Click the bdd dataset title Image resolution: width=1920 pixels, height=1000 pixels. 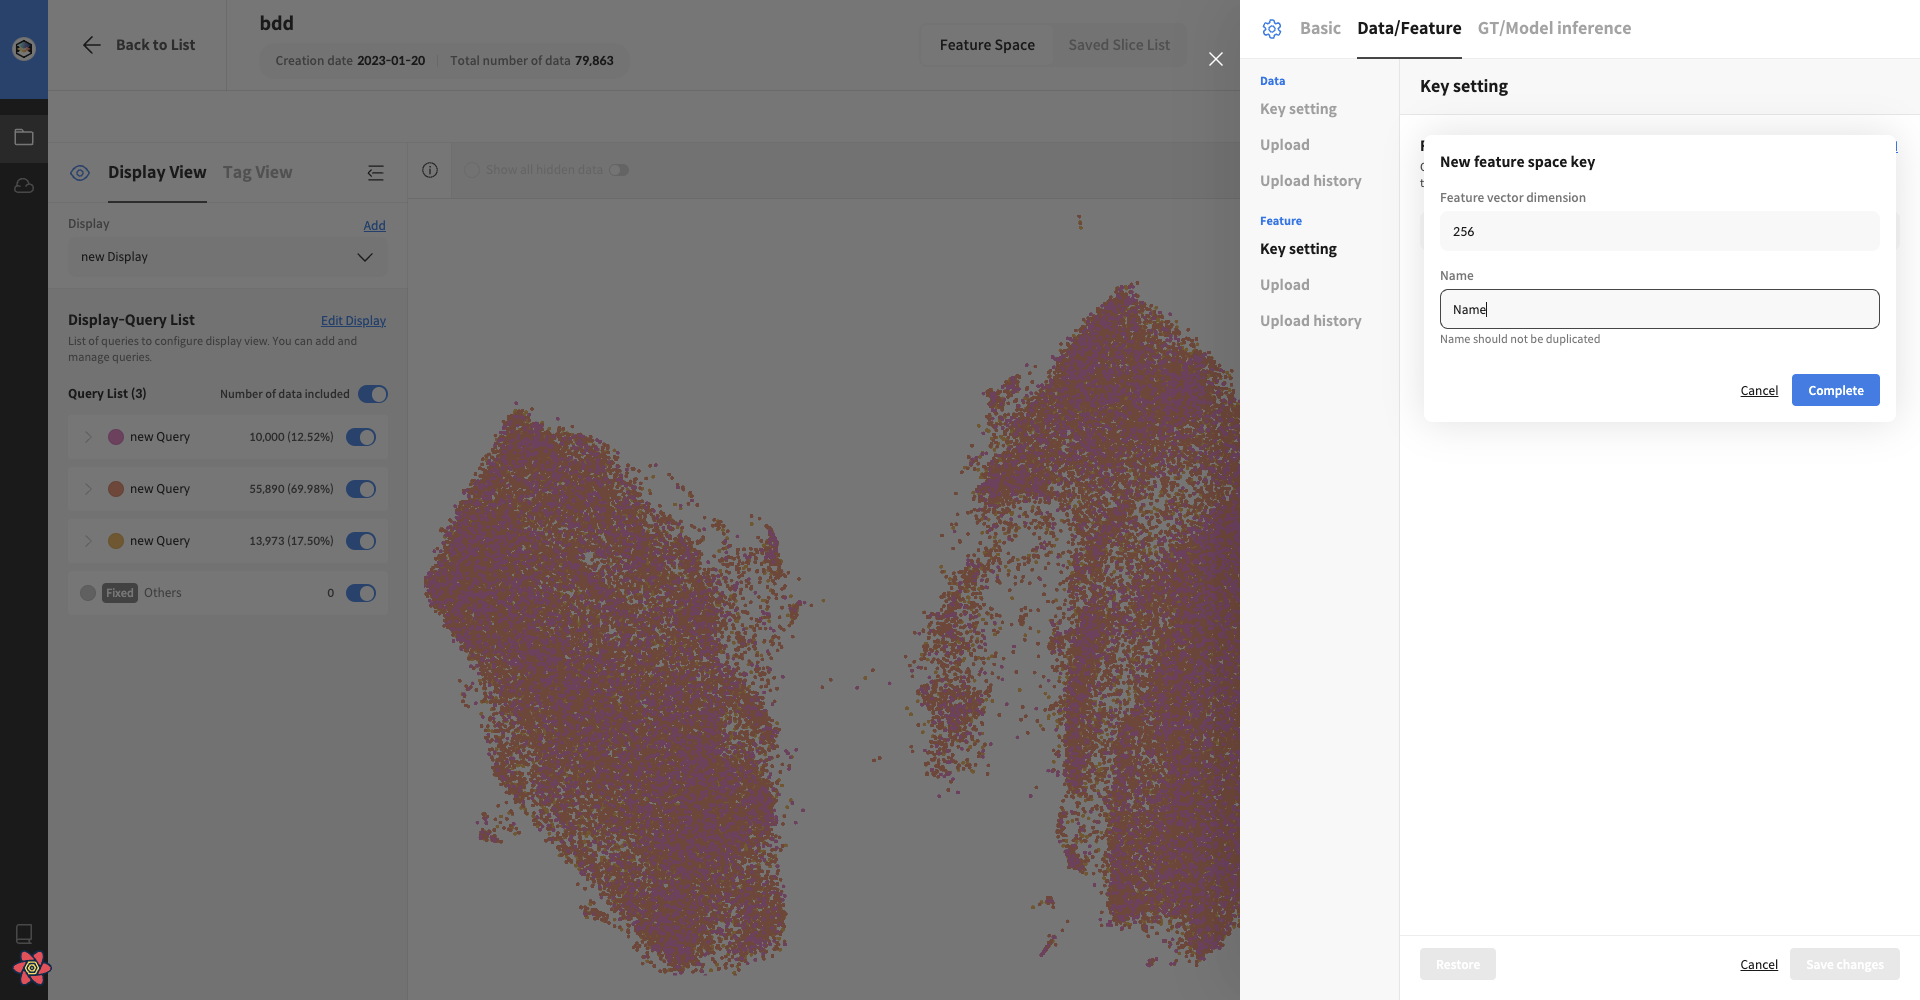click(277, 23)
